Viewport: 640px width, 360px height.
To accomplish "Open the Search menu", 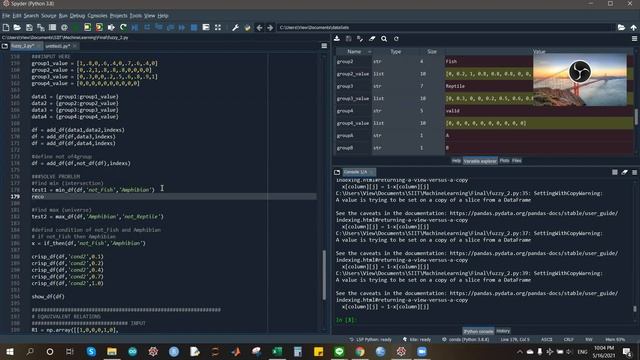I will (31, 16).
